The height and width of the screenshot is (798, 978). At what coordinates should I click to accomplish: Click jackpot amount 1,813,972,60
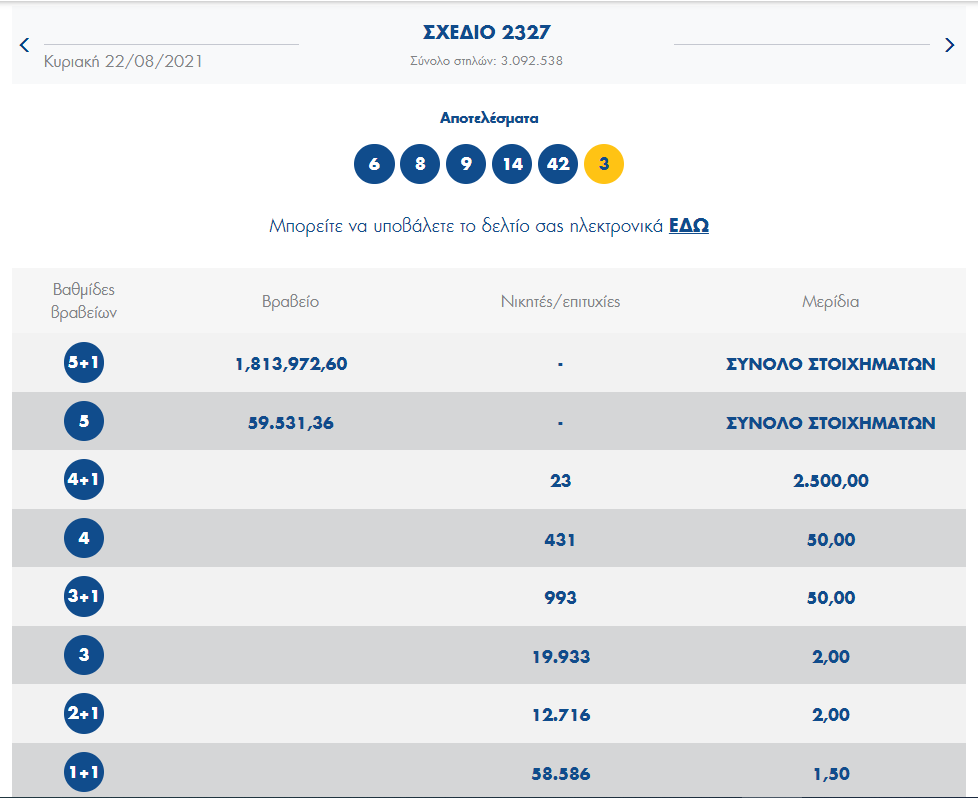291,364
